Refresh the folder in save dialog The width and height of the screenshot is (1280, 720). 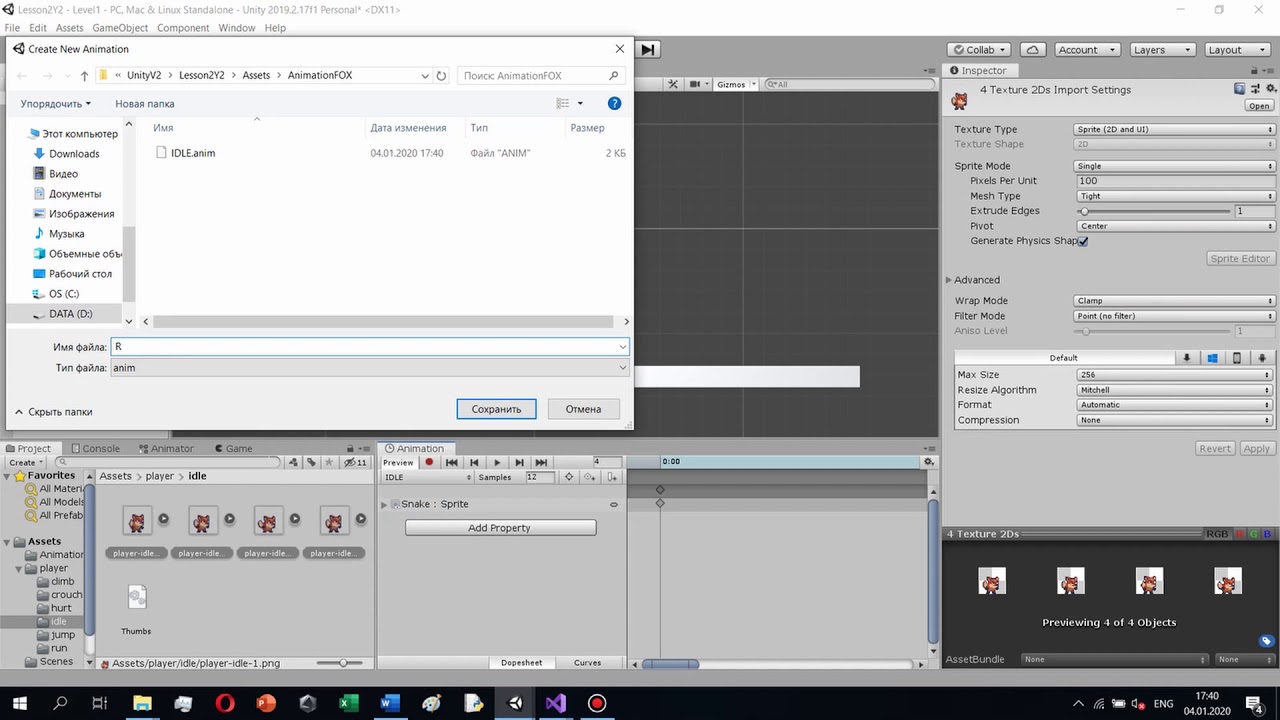441,75
